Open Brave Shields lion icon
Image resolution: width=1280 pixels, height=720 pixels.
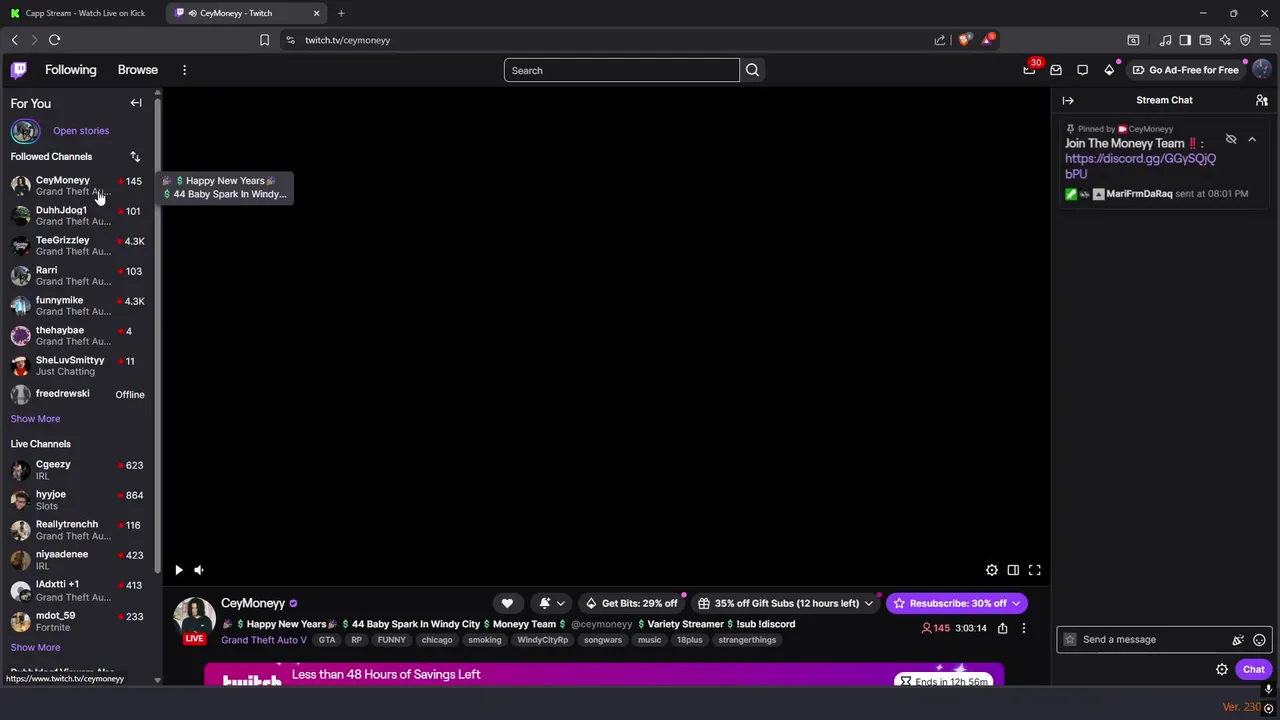coord(964,40)
